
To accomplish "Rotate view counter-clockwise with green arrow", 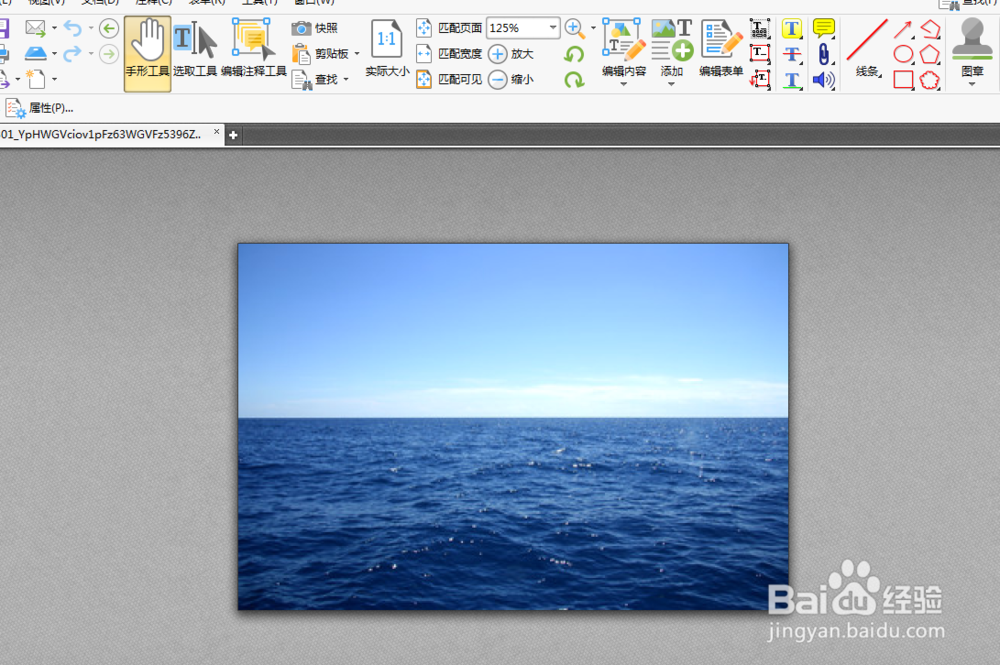I will (574, 54).
